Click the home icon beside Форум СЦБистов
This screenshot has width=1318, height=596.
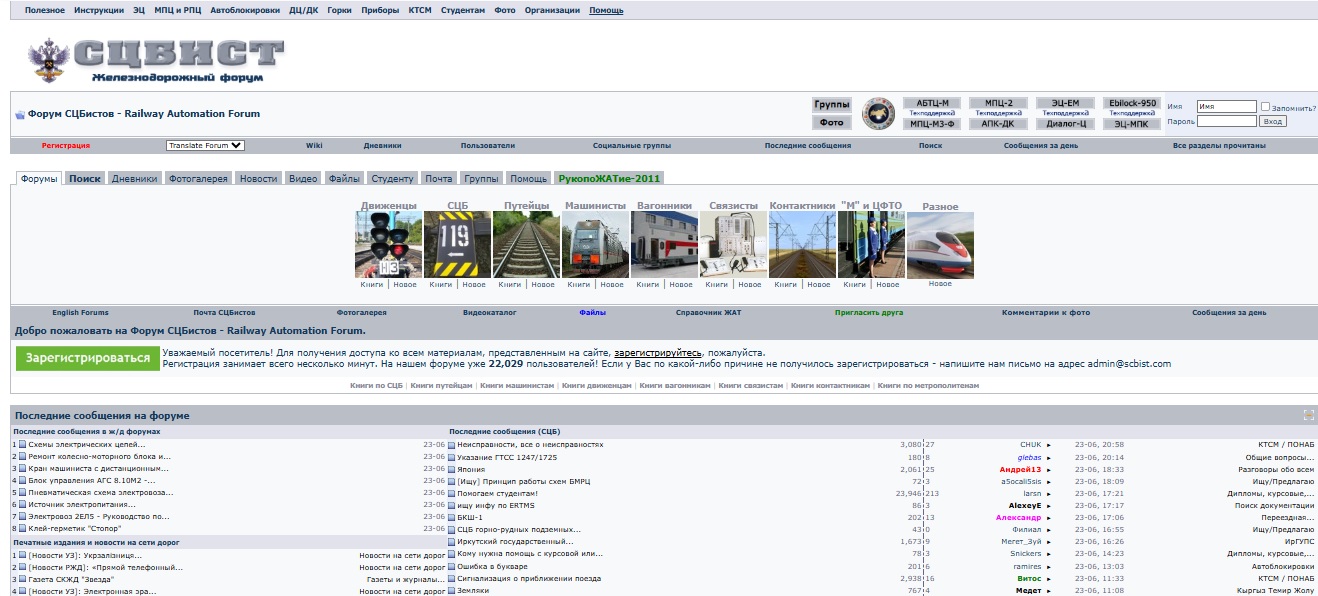(x=19, y=114)
